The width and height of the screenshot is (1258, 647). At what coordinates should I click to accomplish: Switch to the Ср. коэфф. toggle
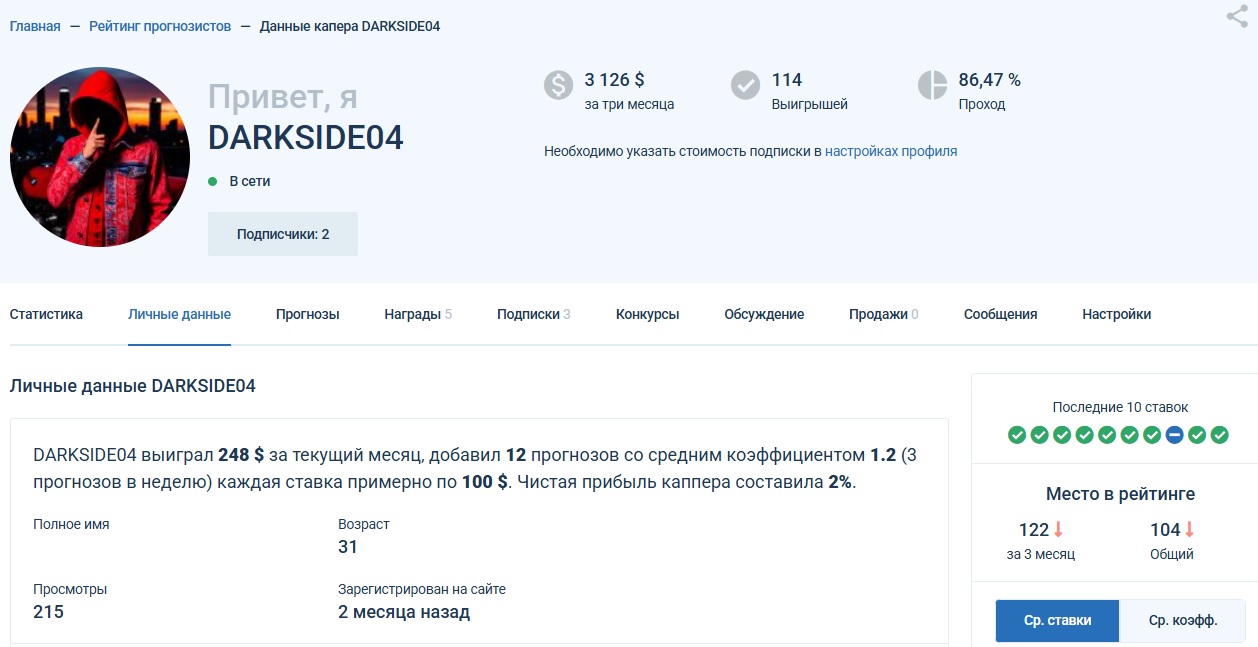1183,621
